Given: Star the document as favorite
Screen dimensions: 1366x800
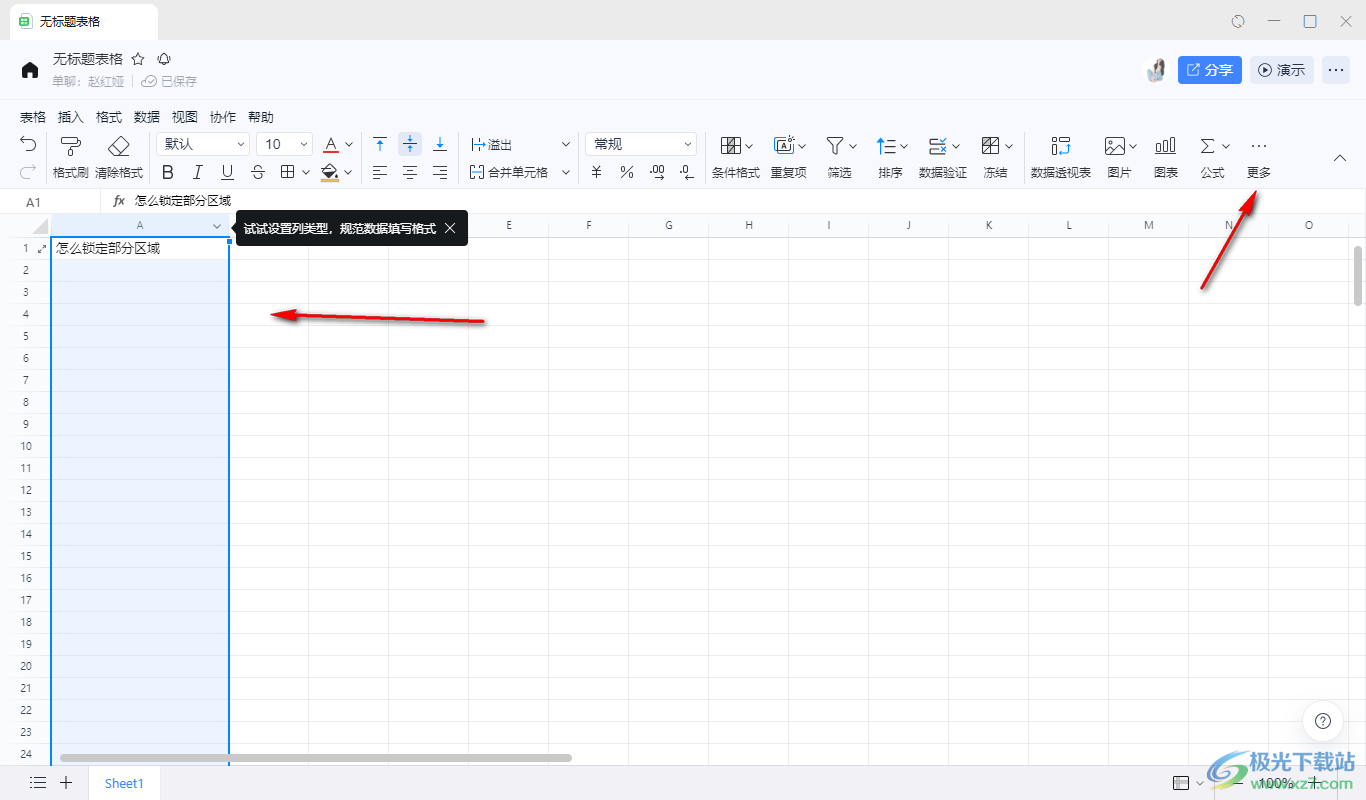Looking at the screenshot, I should pos(138,59).
